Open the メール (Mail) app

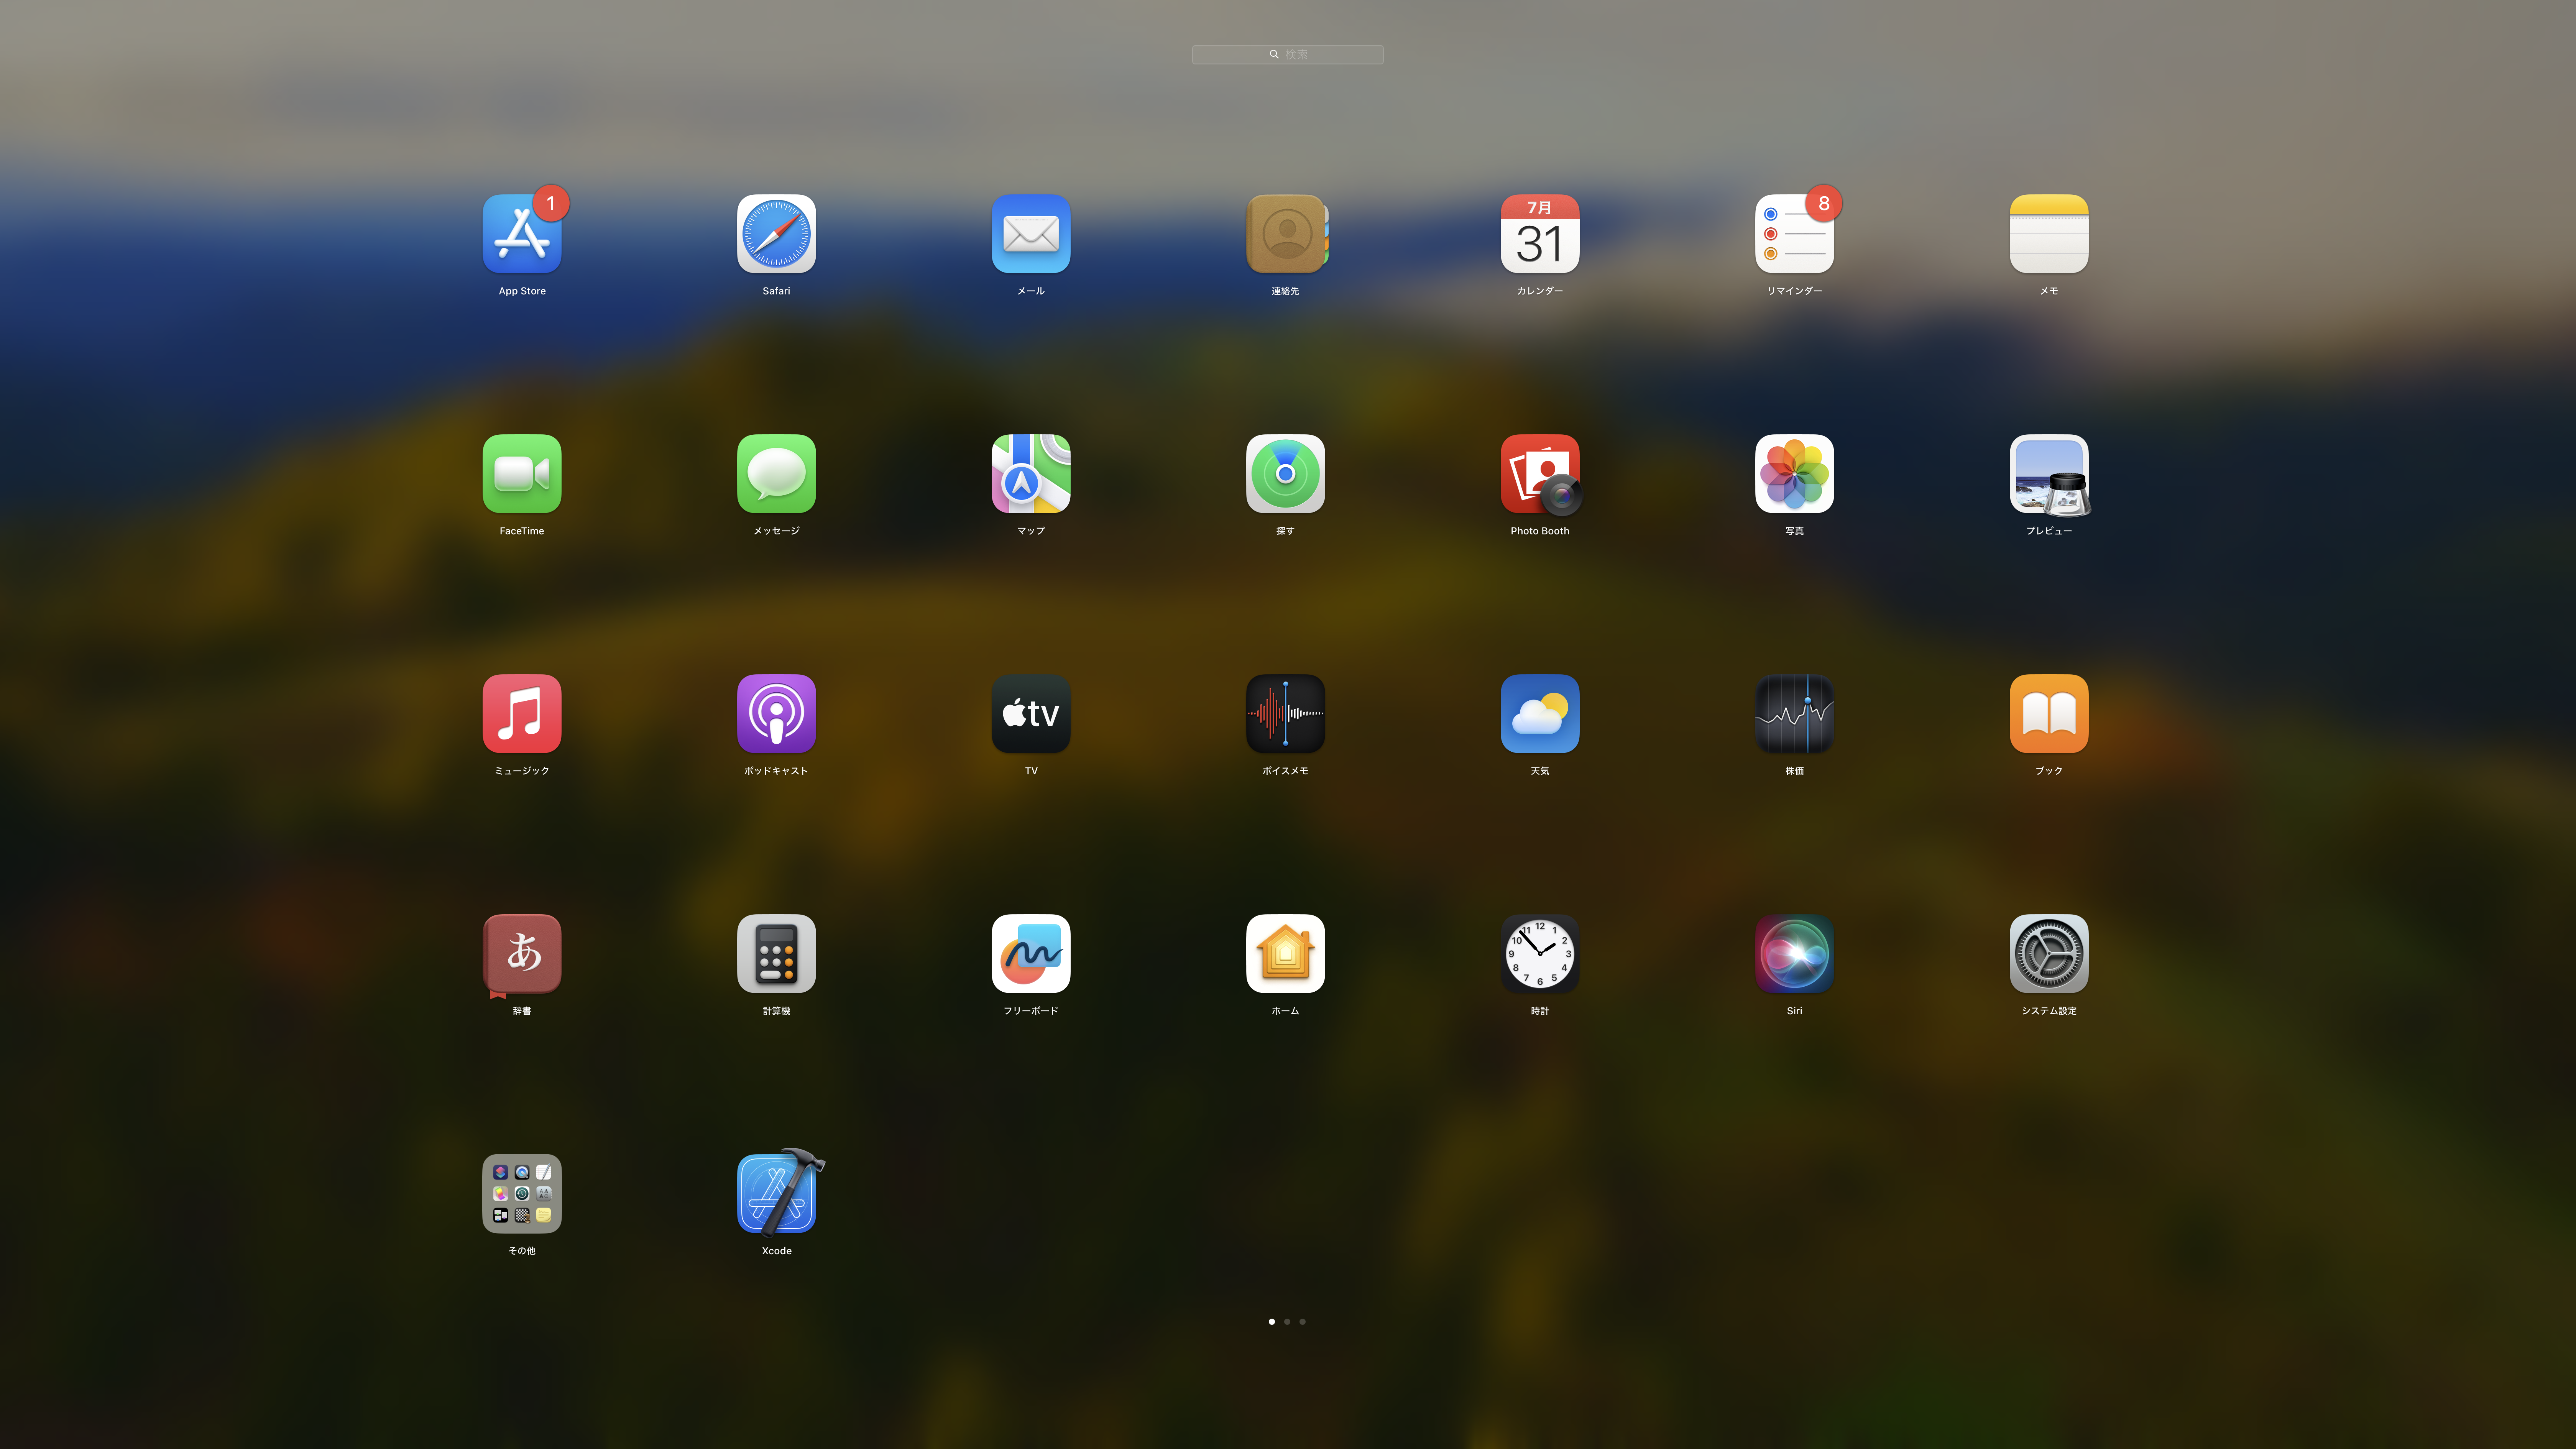coord(1031,234)
